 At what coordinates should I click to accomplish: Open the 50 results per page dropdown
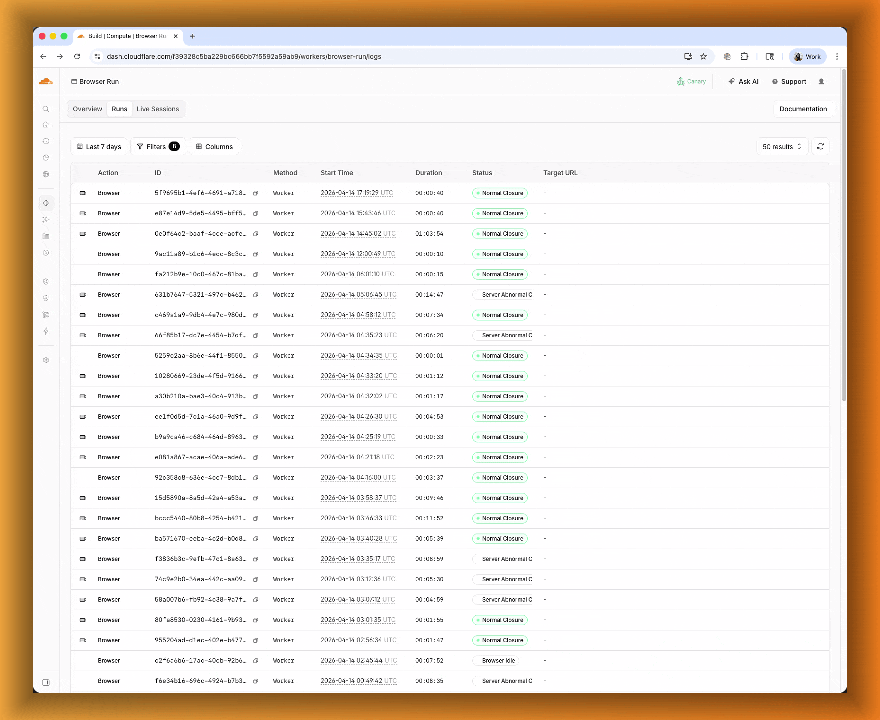[x=781, y=146]
